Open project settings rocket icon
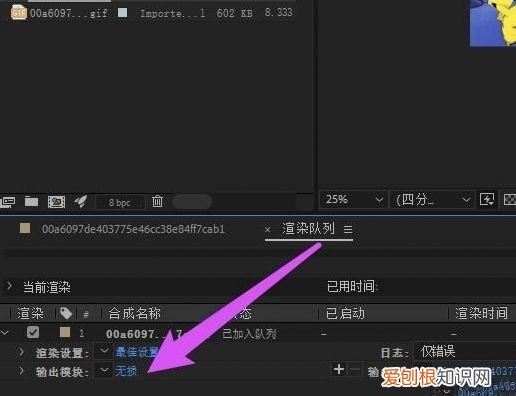This screenshot has height=396, width=516. click(x=80, y=201)
